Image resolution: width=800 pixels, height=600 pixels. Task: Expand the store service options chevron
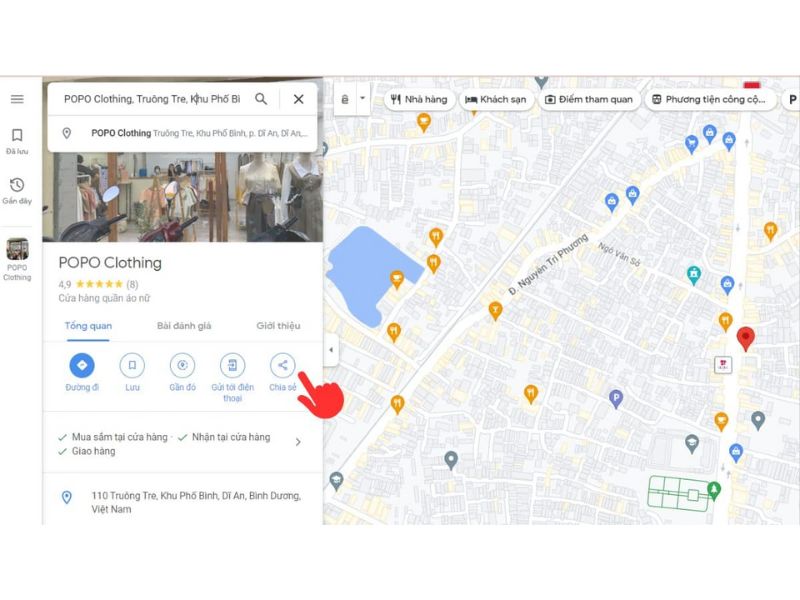point(298,442)
